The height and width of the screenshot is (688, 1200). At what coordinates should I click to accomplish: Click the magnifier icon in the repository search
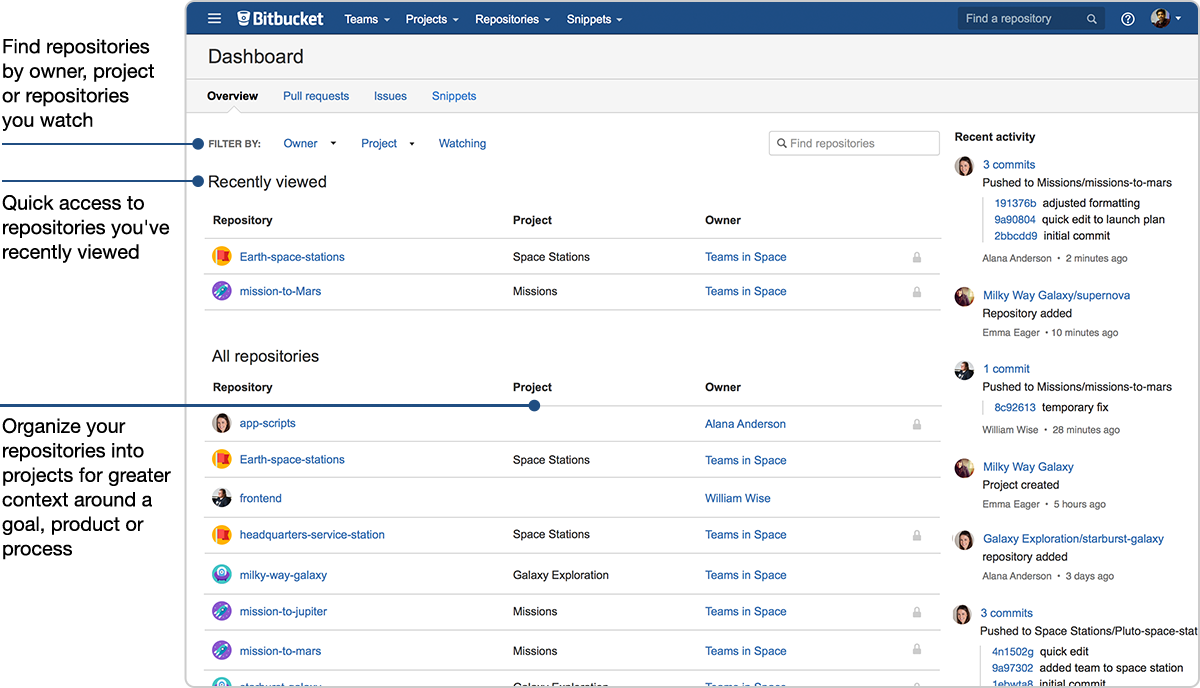pyautogui.click(x=1093, y=18)
